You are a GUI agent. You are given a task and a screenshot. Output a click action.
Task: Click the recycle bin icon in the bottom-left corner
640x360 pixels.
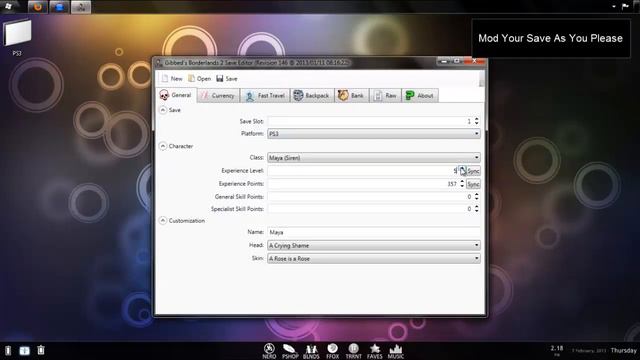41,350
